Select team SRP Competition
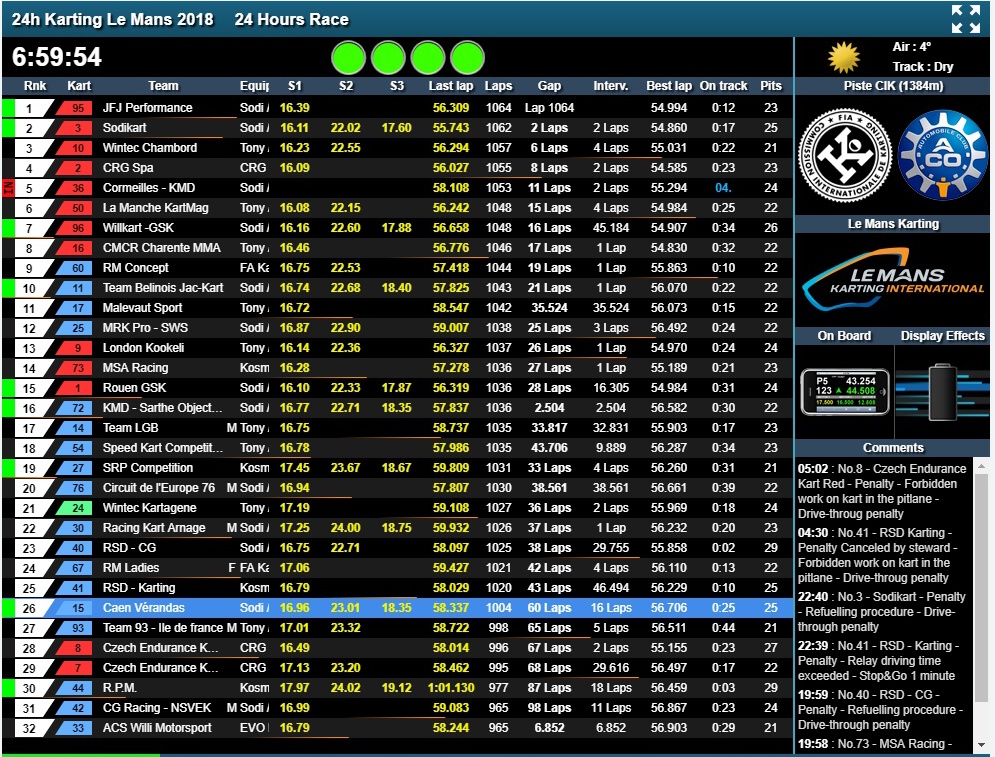995x757 pixels. [x=148, y=468]
